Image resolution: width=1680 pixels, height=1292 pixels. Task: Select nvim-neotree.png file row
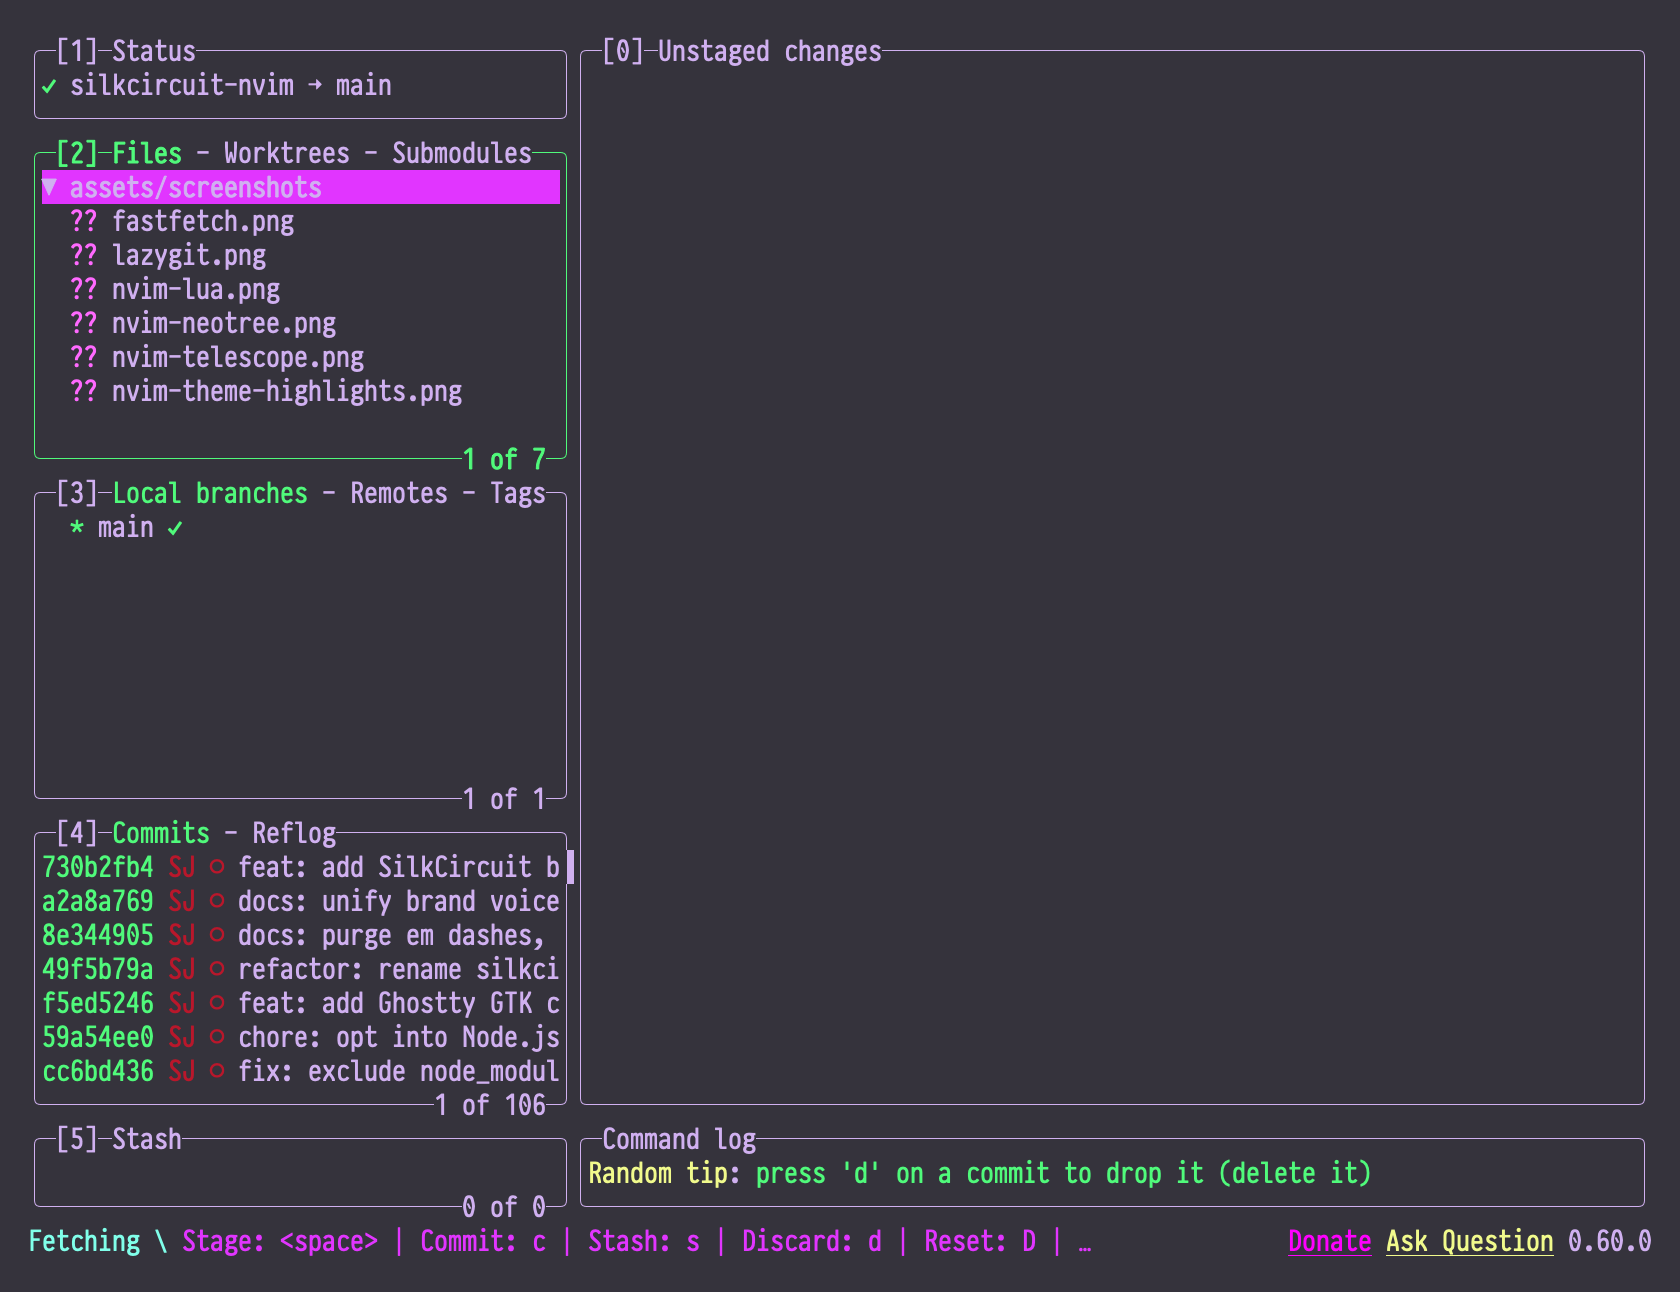coord(301,323)
